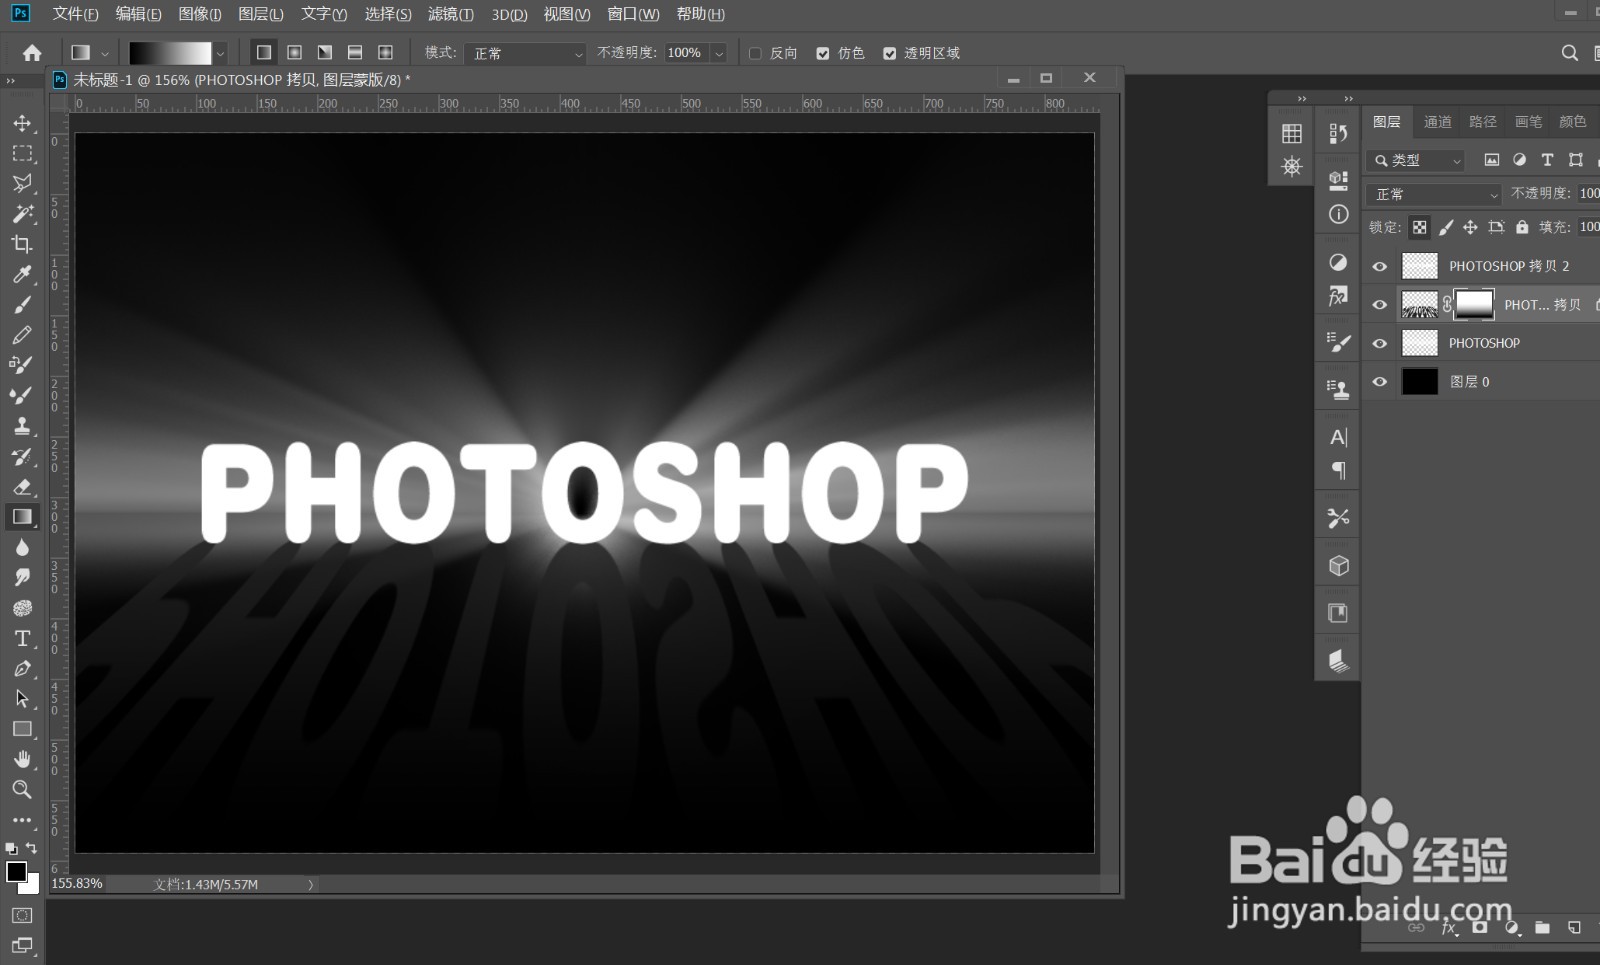Click the fx layer style button

pyautogui.click(x=1448, y=928)
